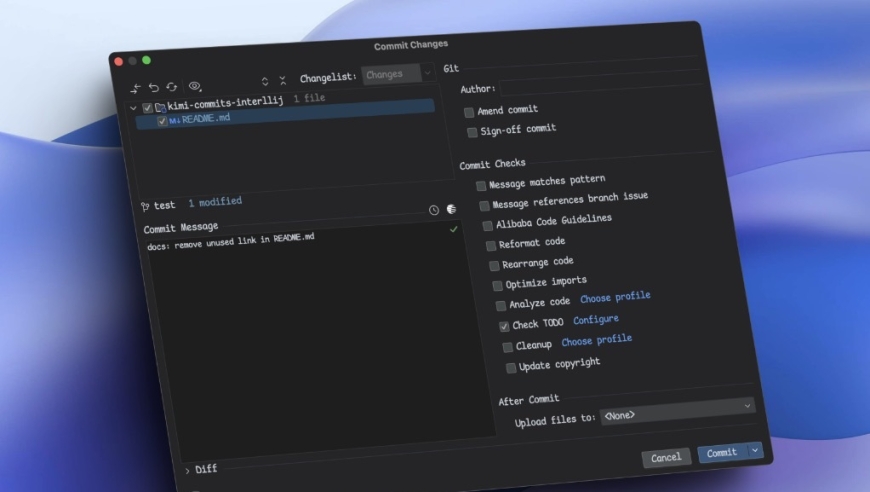Click the After Commit section heading
This screenshot has height=492, width=870.
pyautogui.click(x=529, y=400)
